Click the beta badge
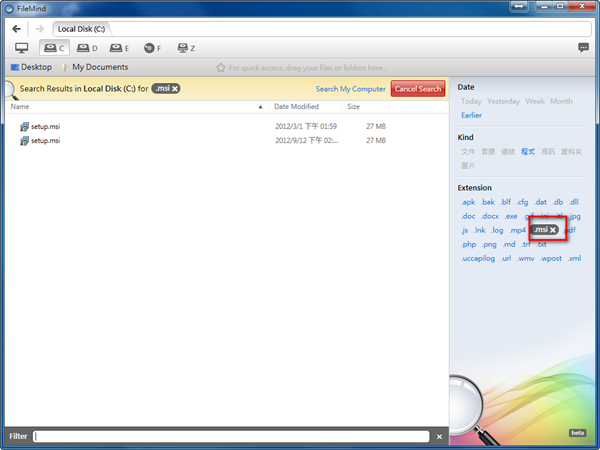 [578, 433]
